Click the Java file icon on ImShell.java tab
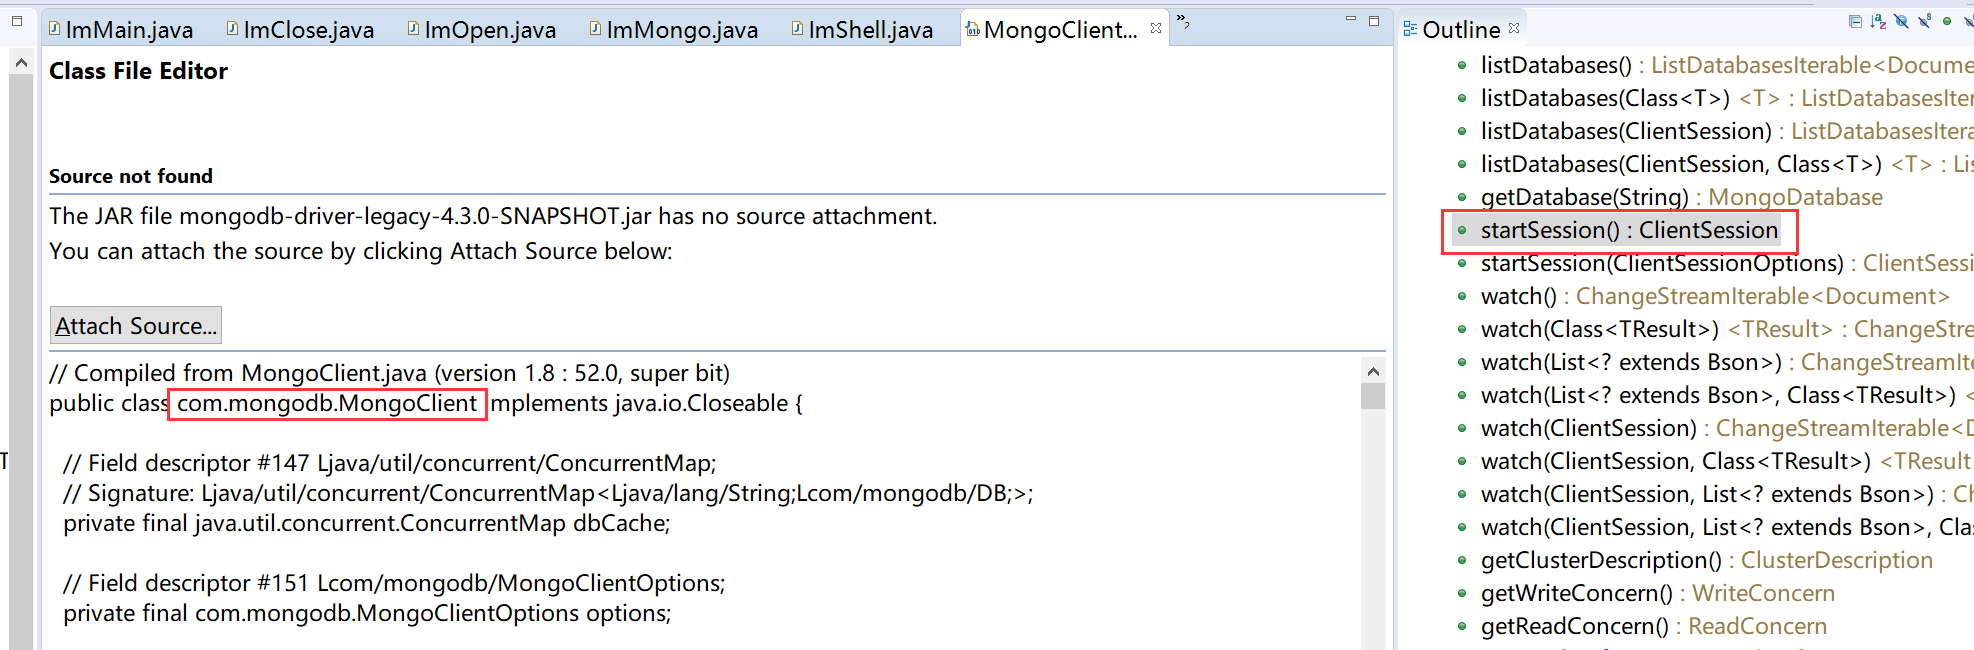The width and height of the screenshot is (1974, 650). click(795, 28)
